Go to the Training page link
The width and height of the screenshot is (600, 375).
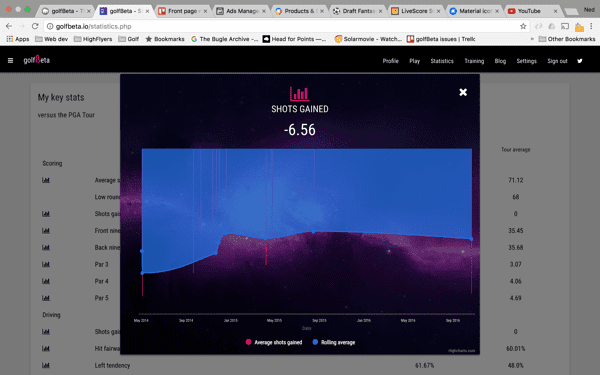[474, 61]
